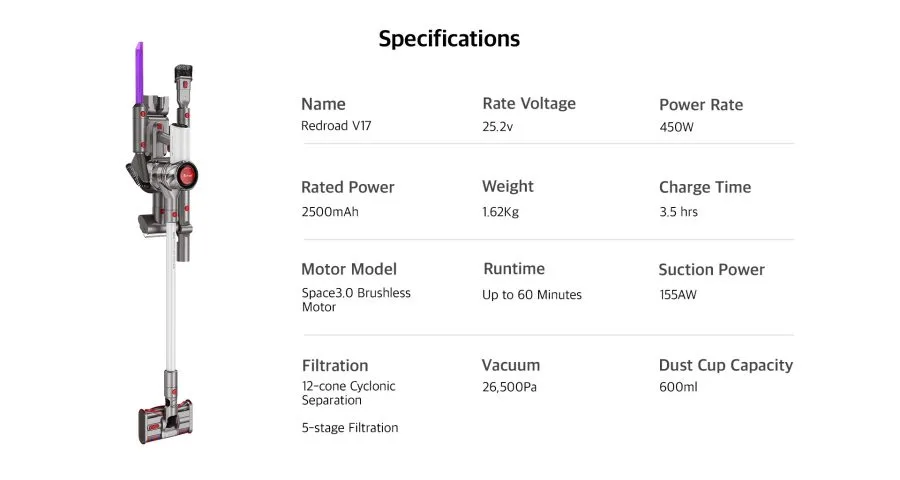Click the Power Rate label
Viewport: 900px width, 480px height.
click(x=701, y=104)
